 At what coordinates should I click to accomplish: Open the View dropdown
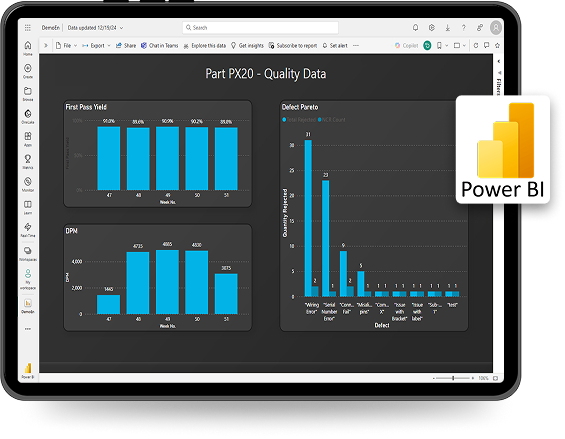pyautogui.click(x=460, y=45)
